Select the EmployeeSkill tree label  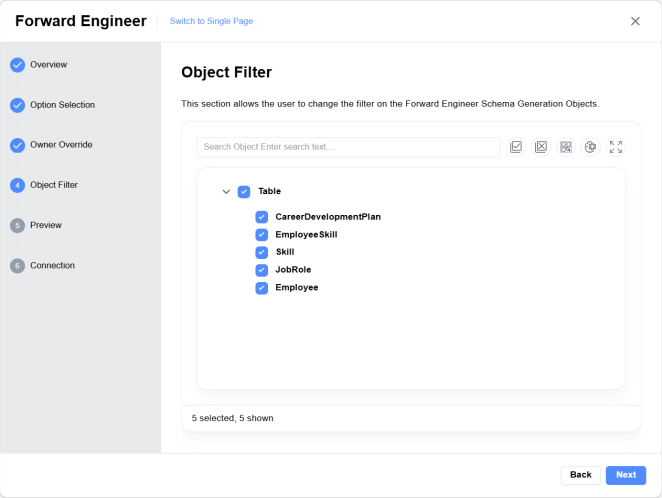click(307, 234)
